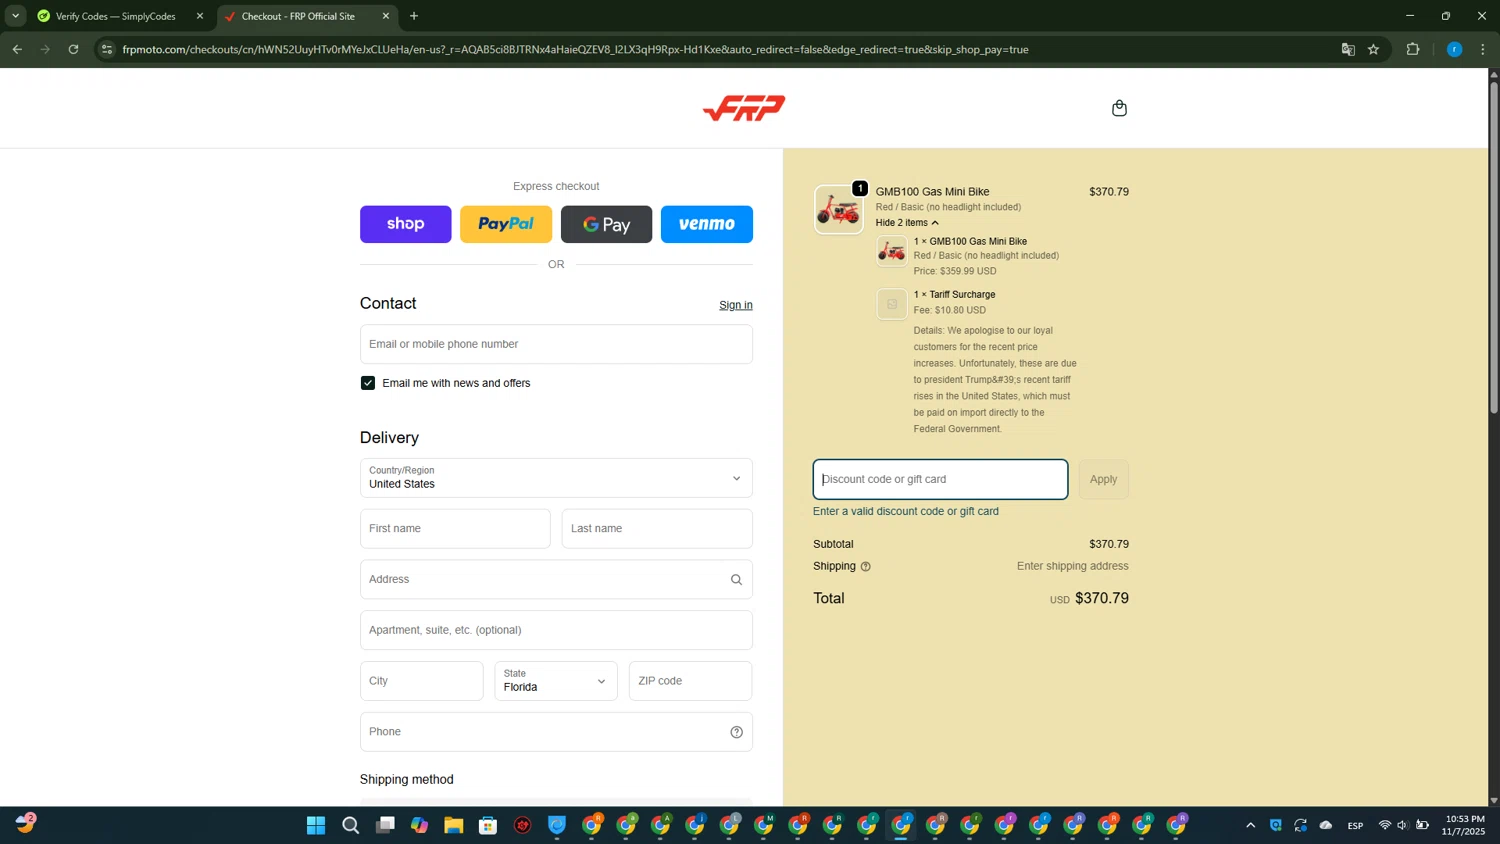Click the Last name field
The height and width of the screenshot is (844, 1500).
click(x=657, y=529)
